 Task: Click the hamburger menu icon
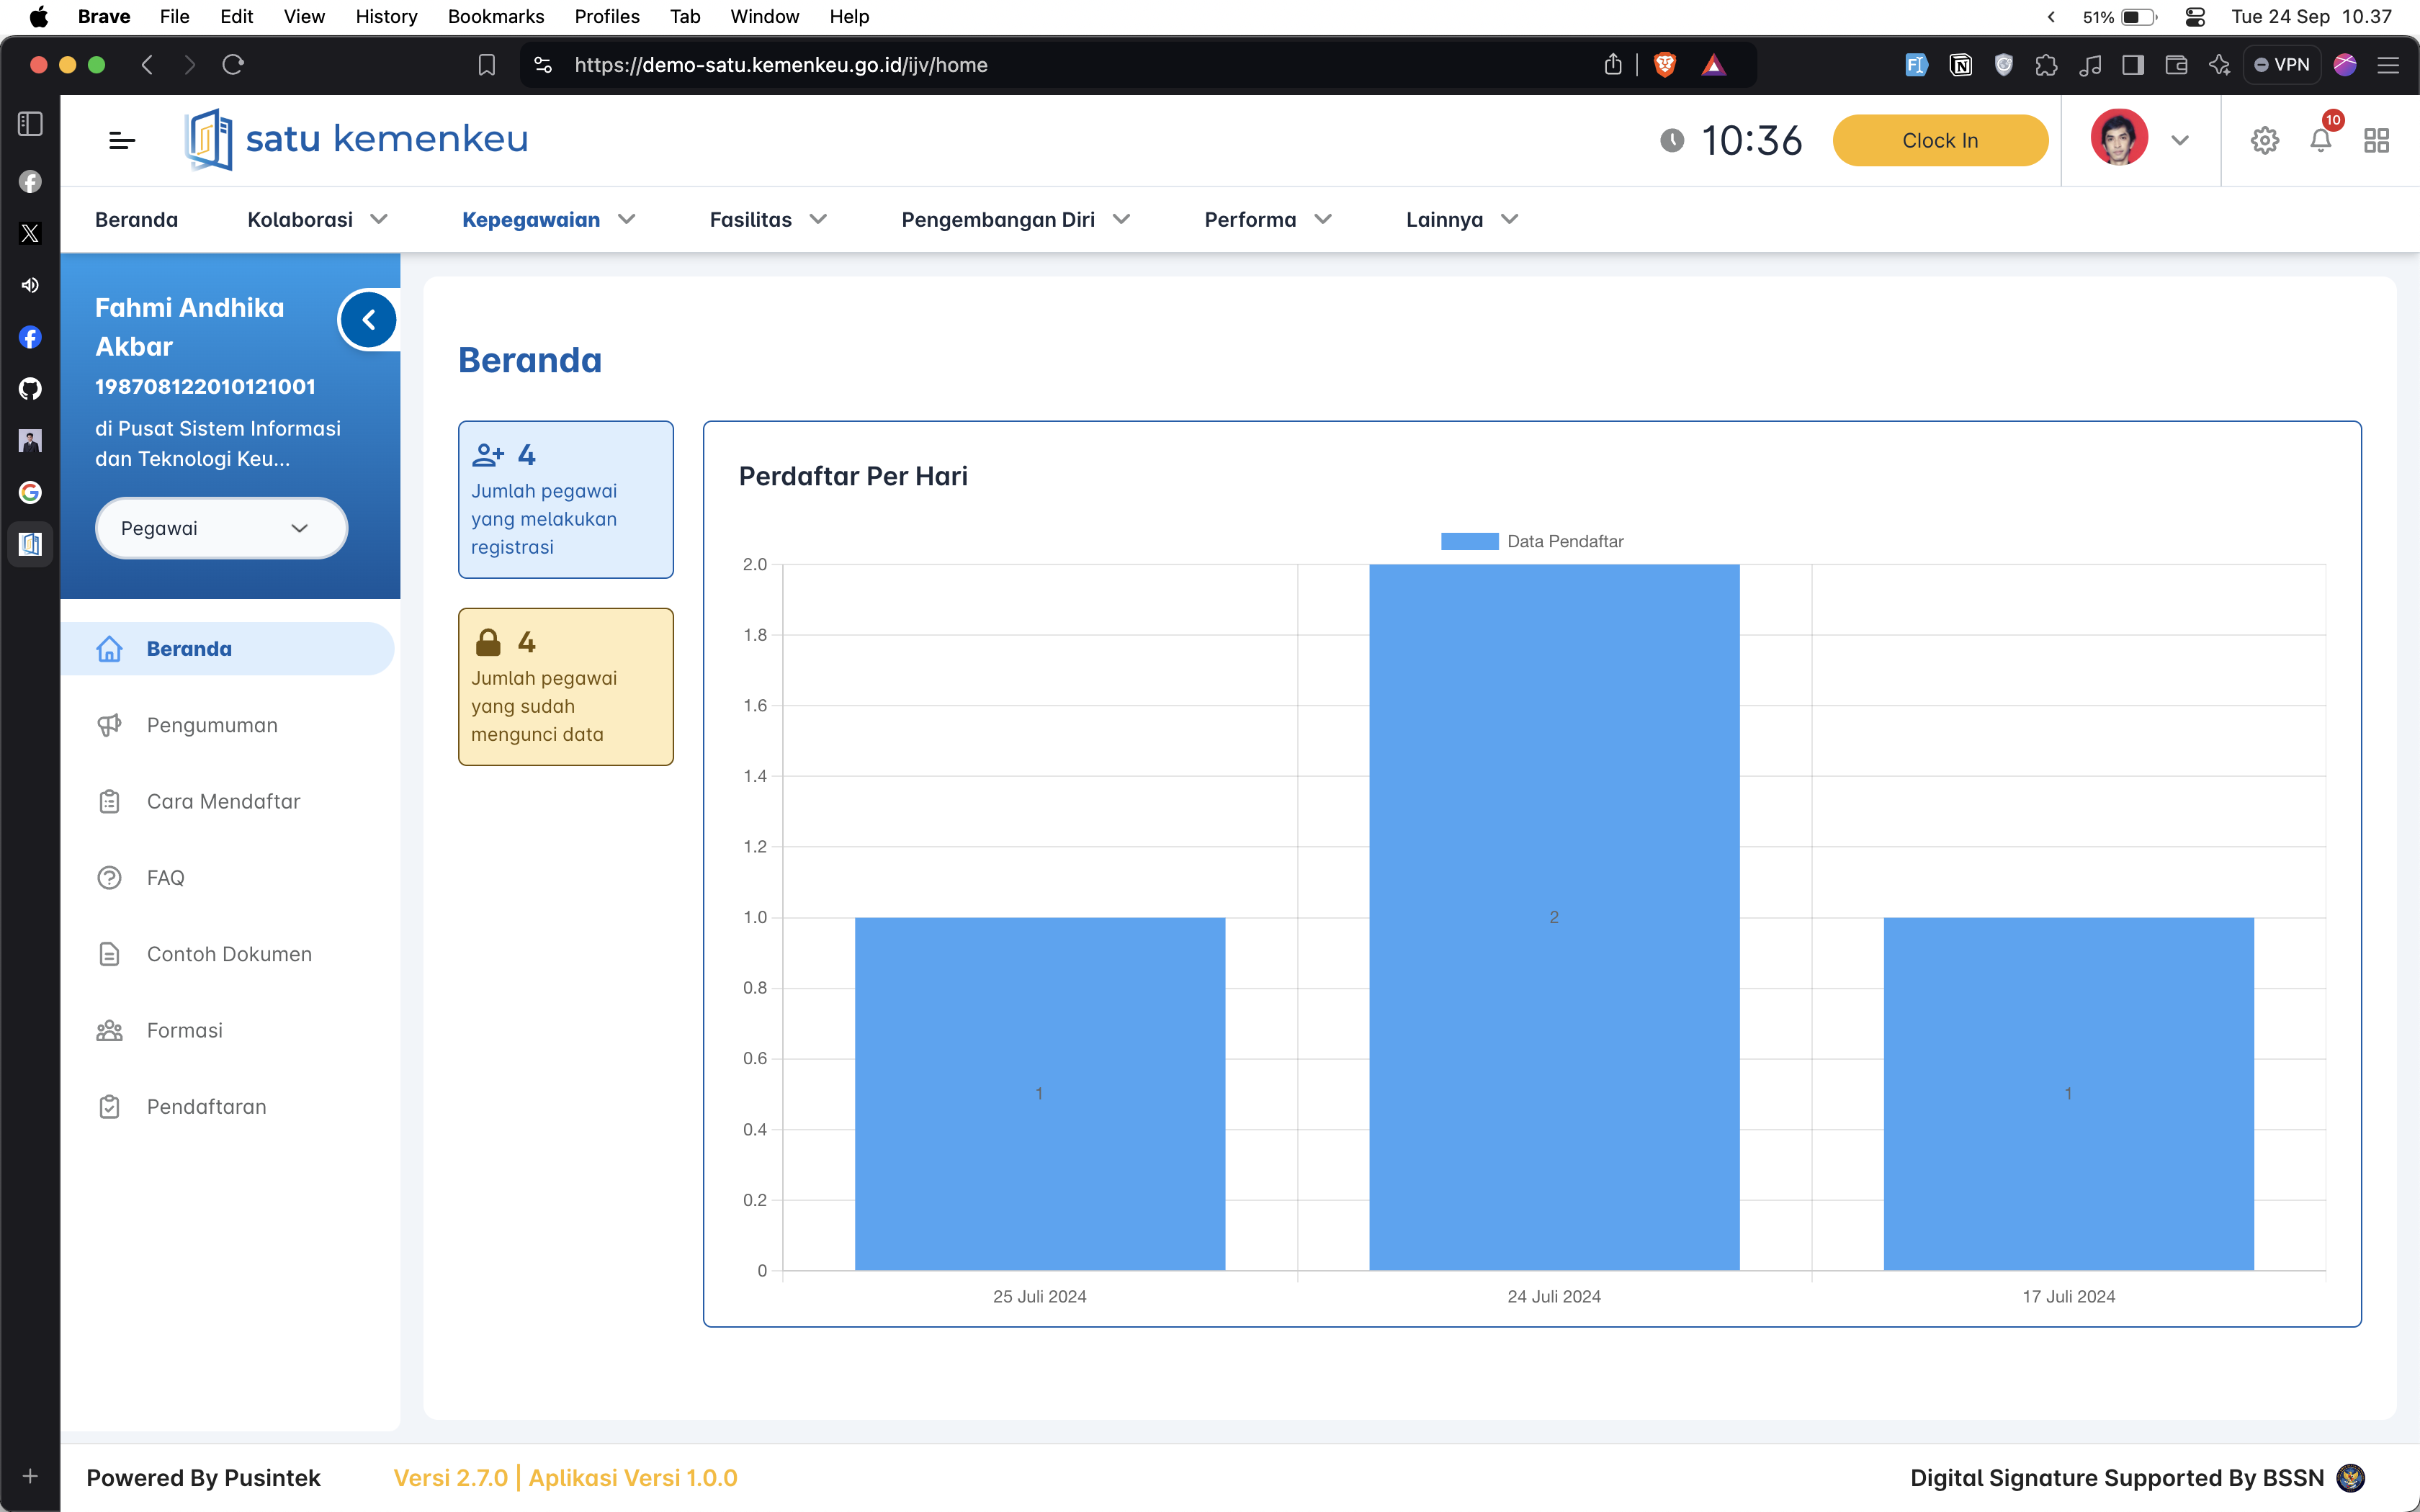click(x=122, y=141)
